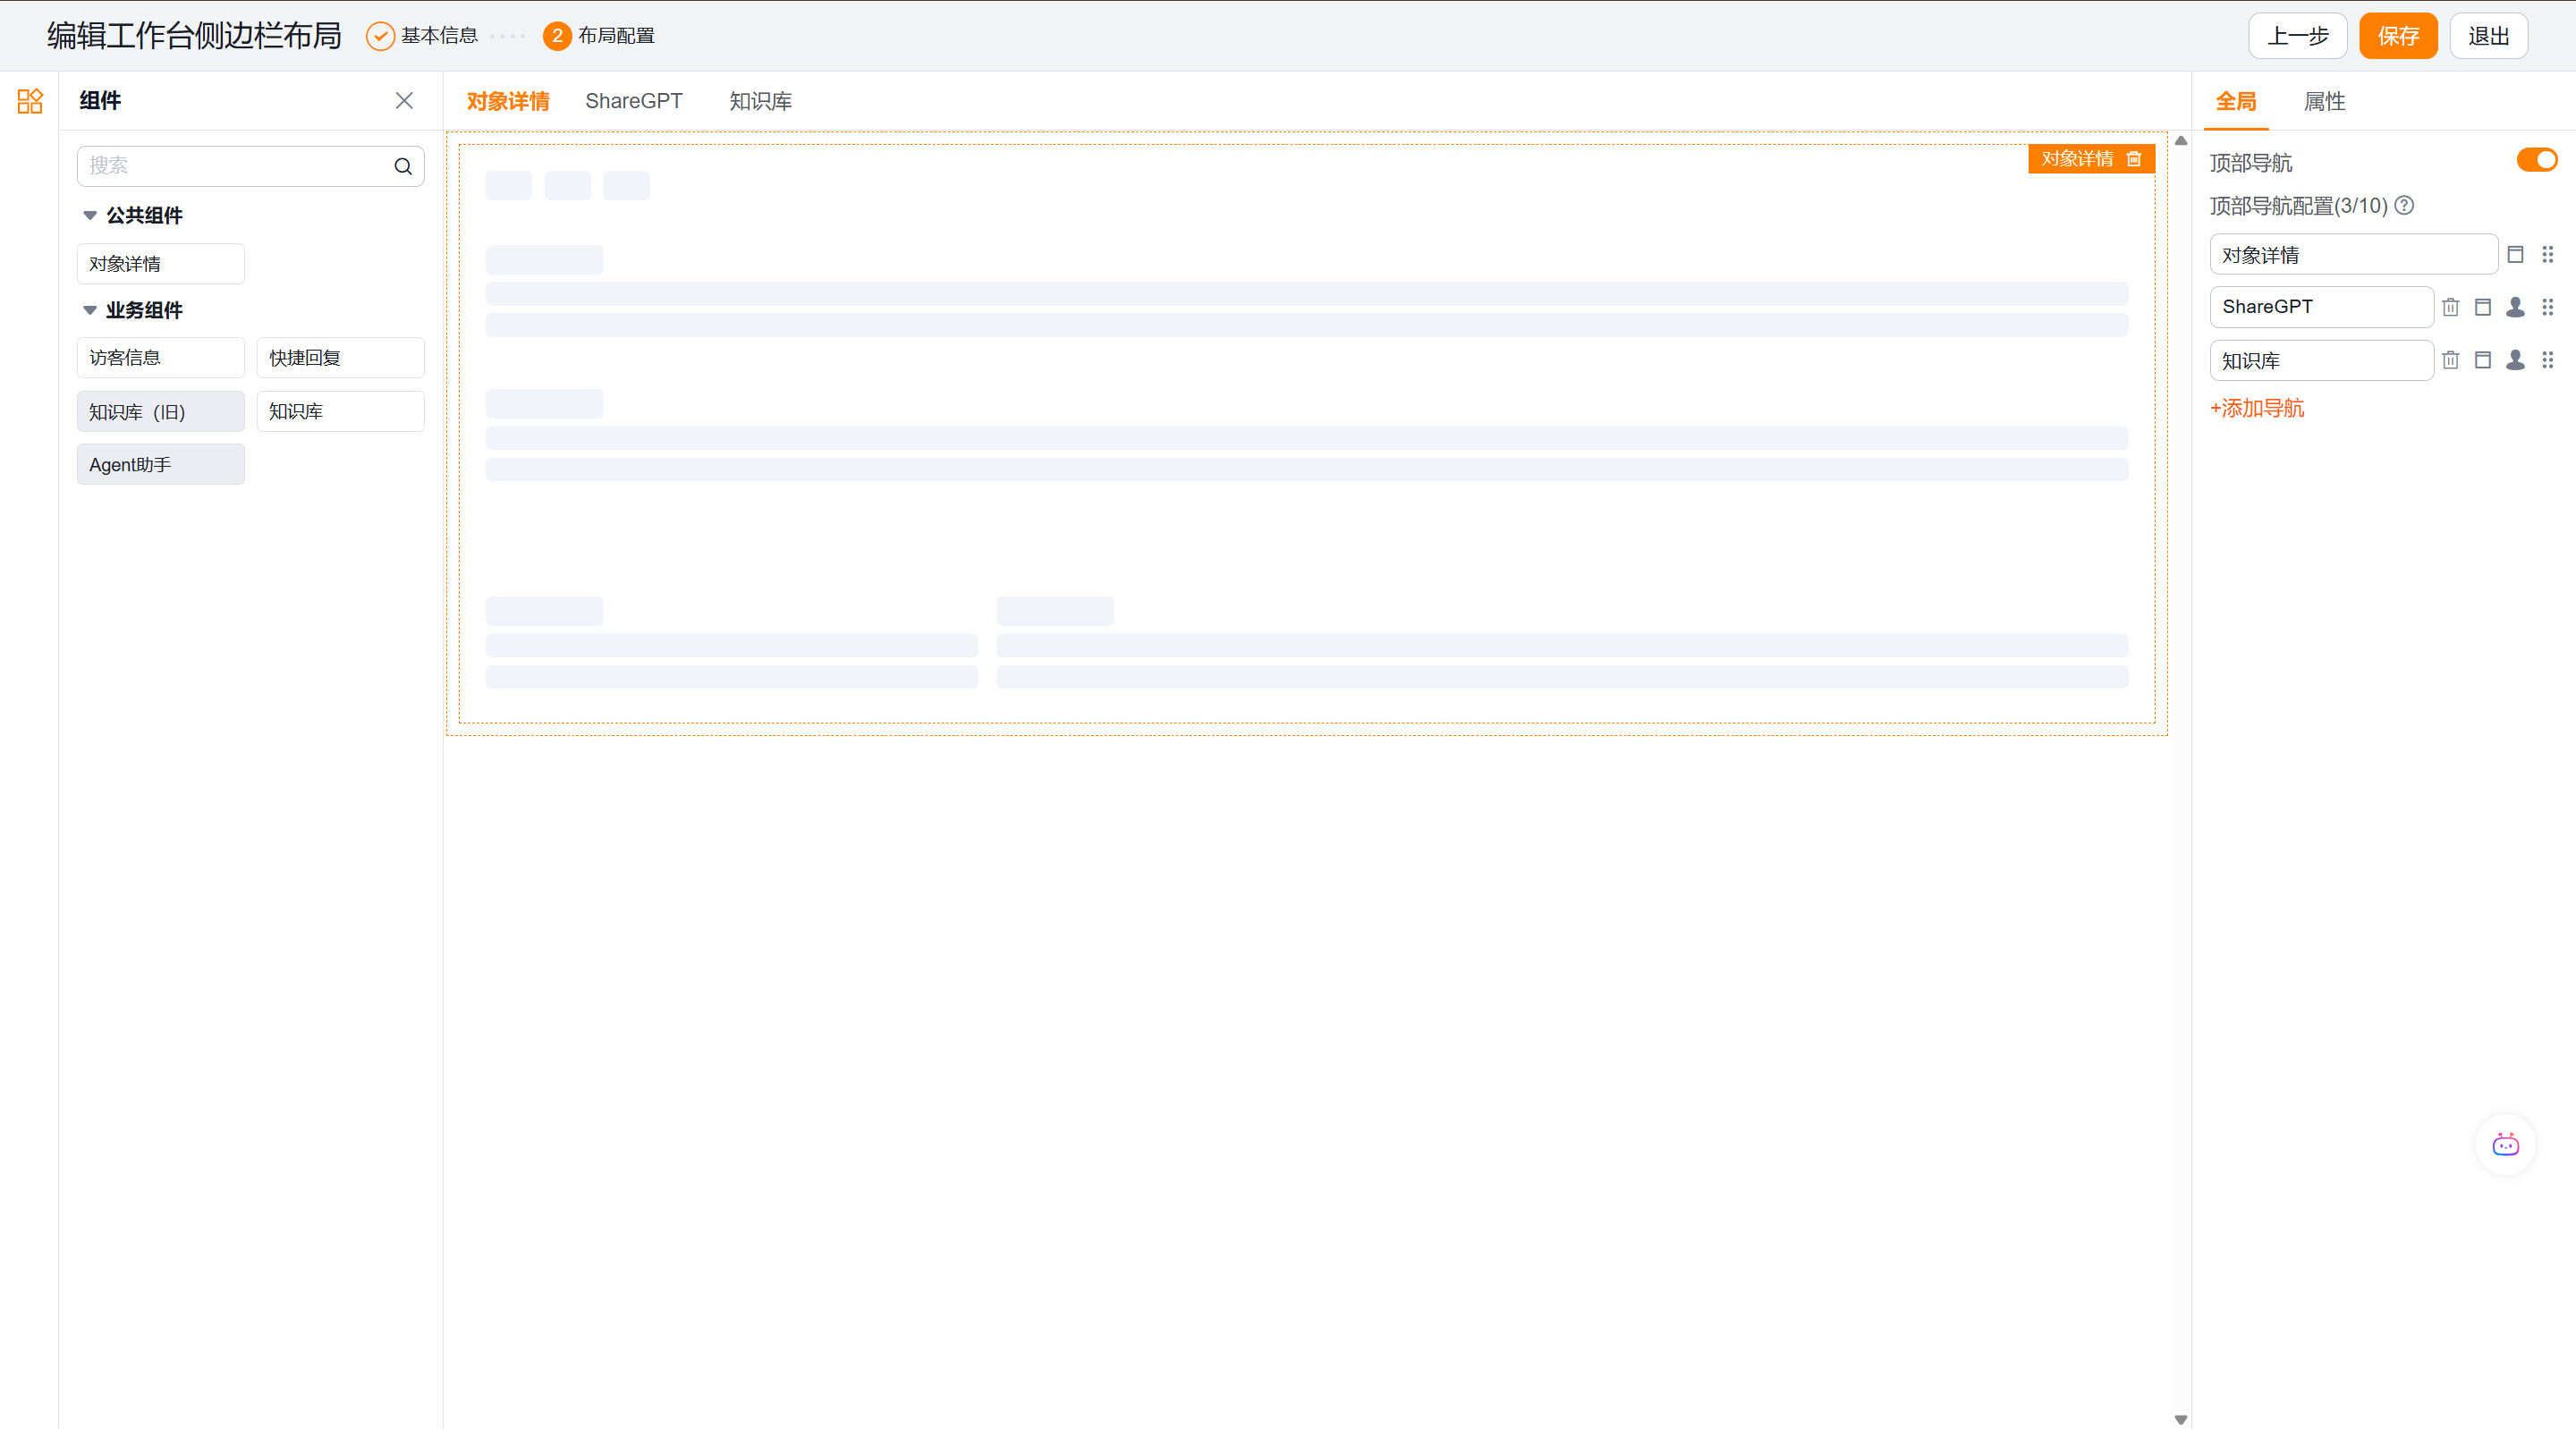This screenshot has height=1429, width=2576.
Task: Collapse the 公共组件 section
Action: pyautogui.click(x=90, y=215)
